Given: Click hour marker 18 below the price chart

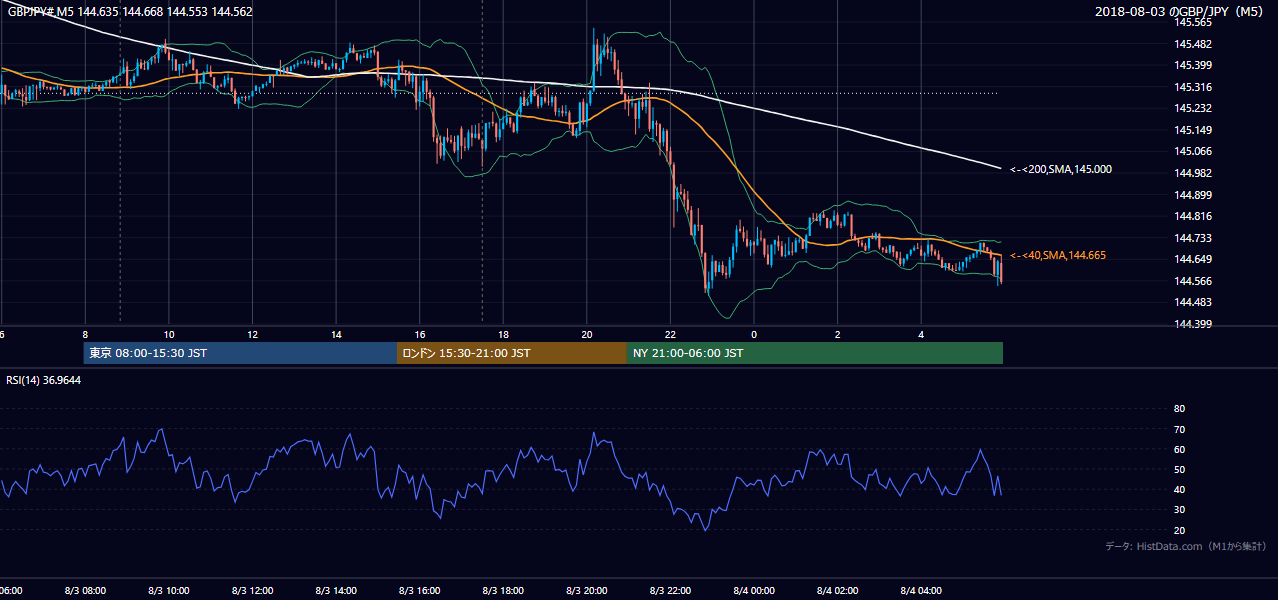Looking at the screenshot, I should click(x=503, y=334).
